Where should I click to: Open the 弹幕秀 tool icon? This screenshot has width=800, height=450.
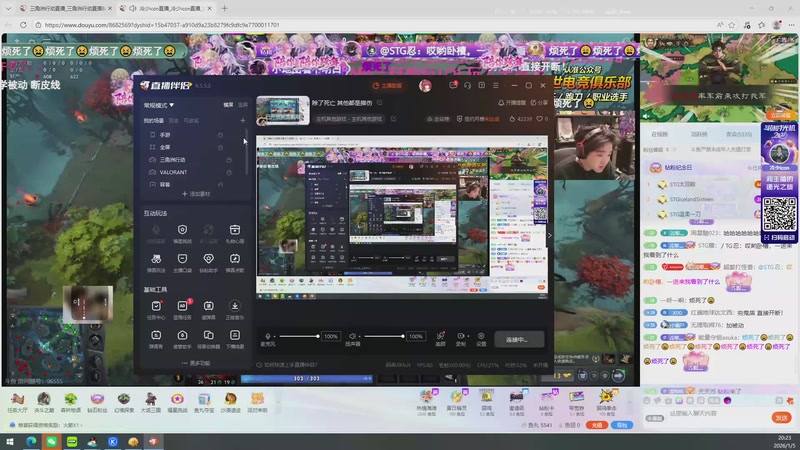click(x=156, y=336)
